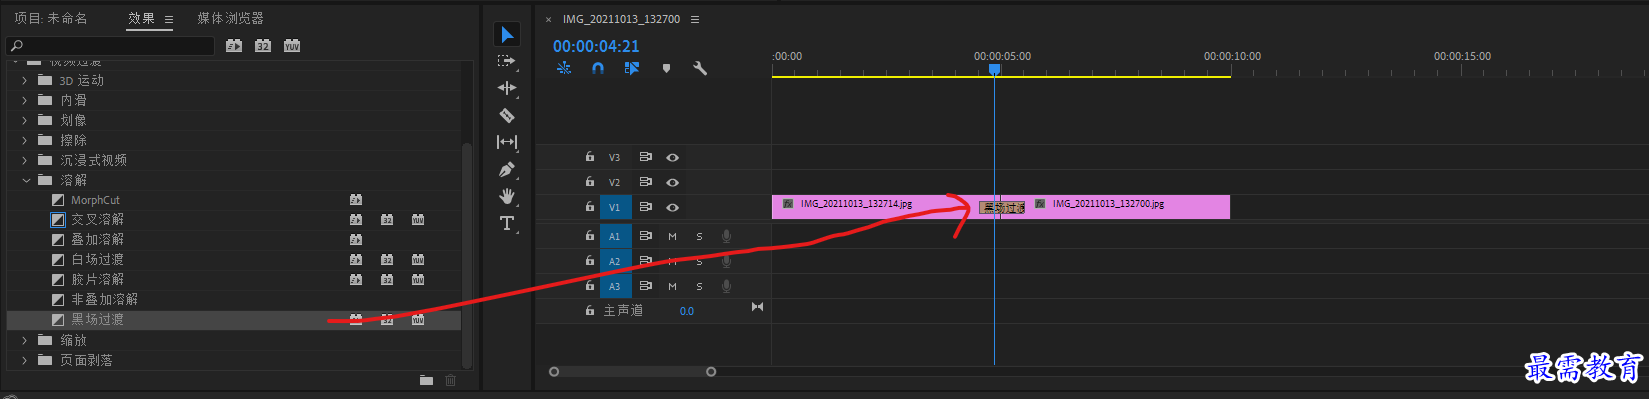Toggle Linked Selection icon
The width and height of the screenshot is (1649, 399).
[x=632, y=68]
